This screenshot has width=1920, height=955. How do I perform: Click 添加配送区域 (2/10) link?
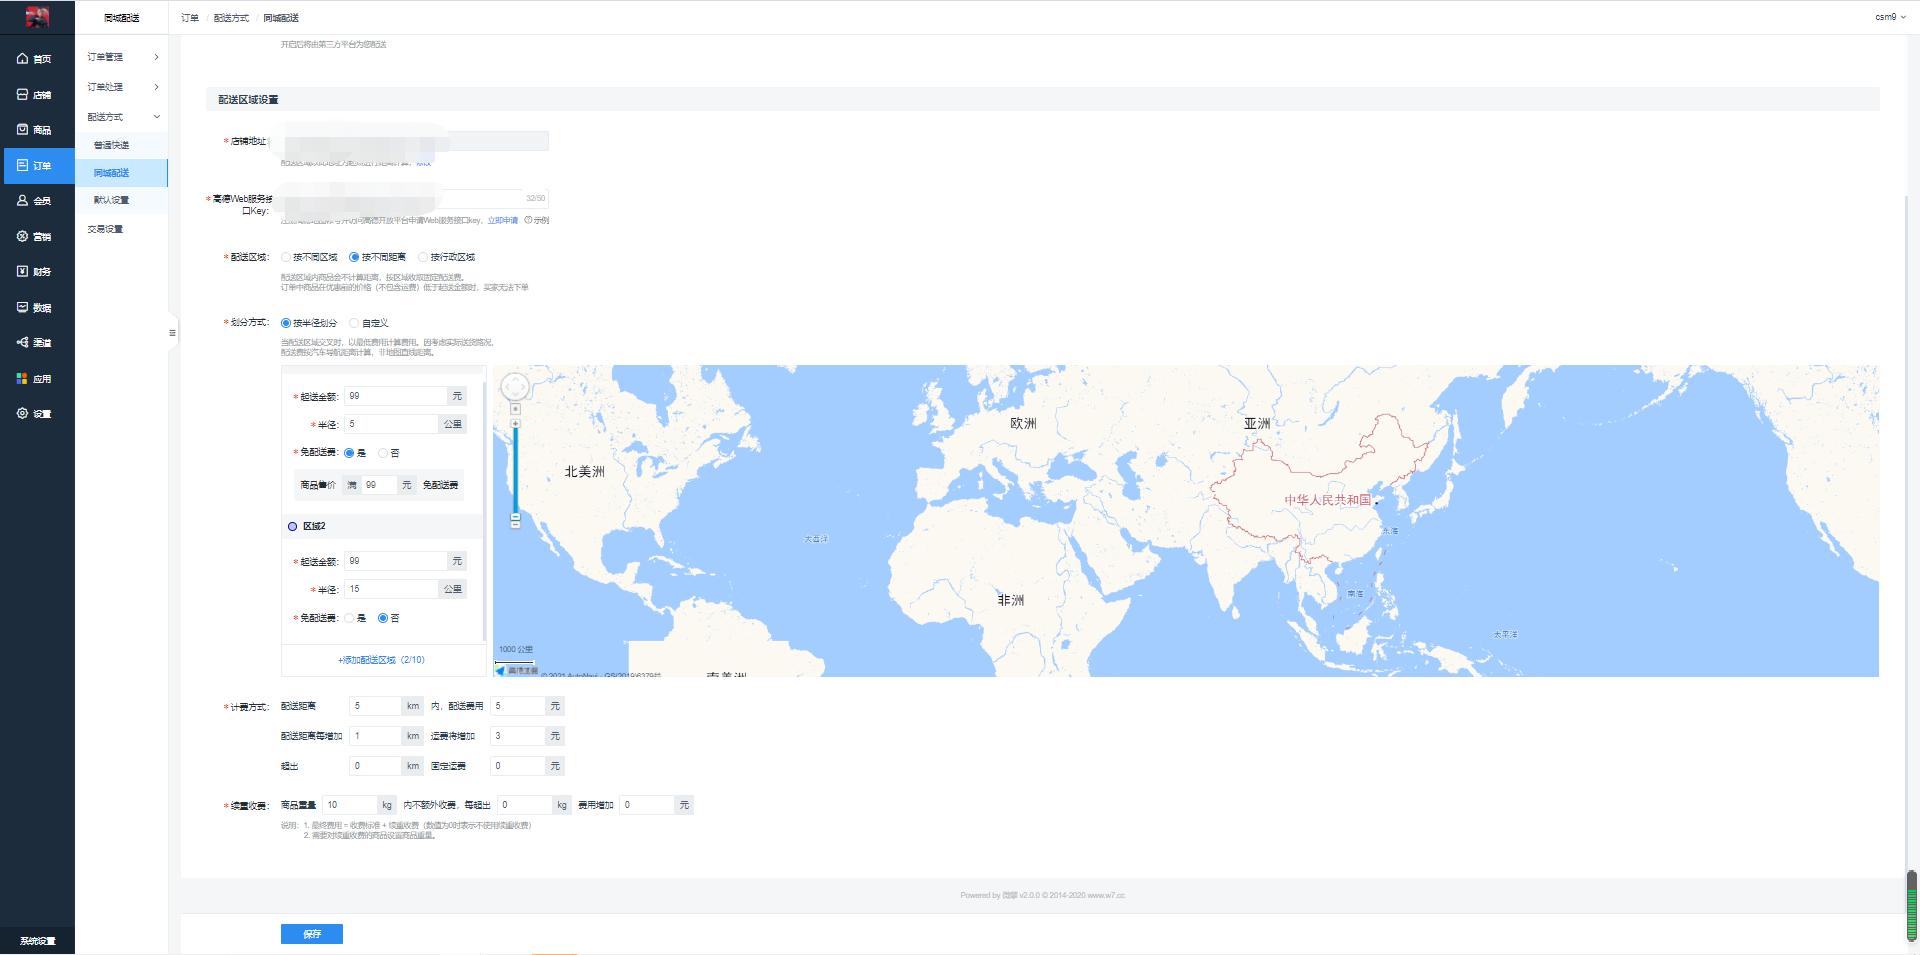pos(382,660)
